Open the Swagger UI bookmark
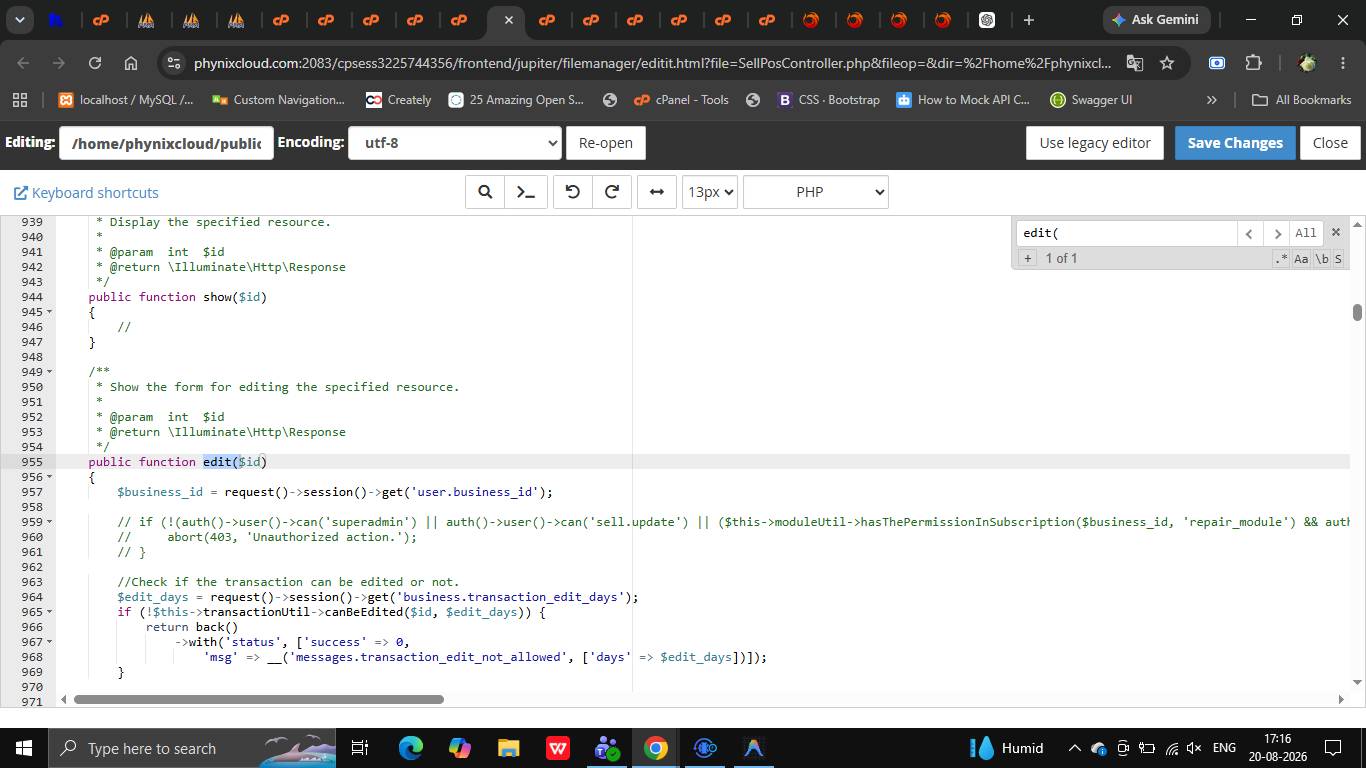 [1091, 100]
